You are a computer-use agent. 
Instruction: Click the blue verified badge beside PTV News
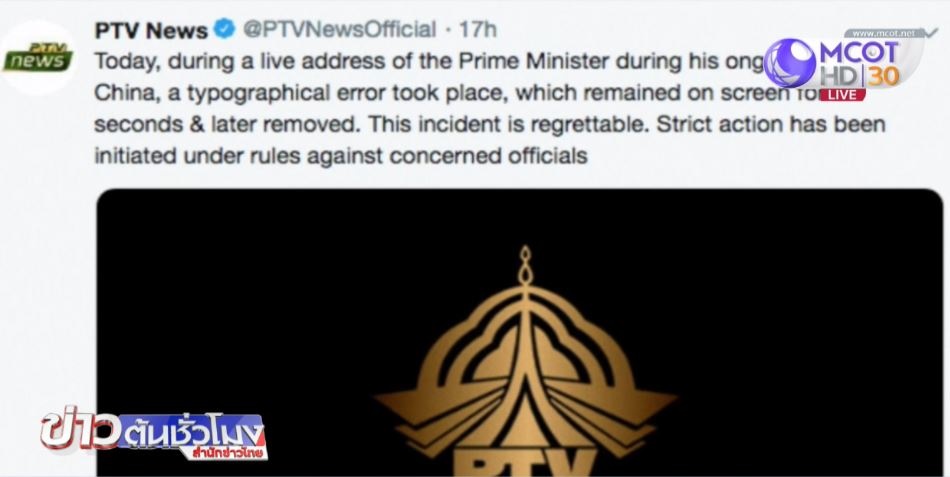click(x=225, y=29)
